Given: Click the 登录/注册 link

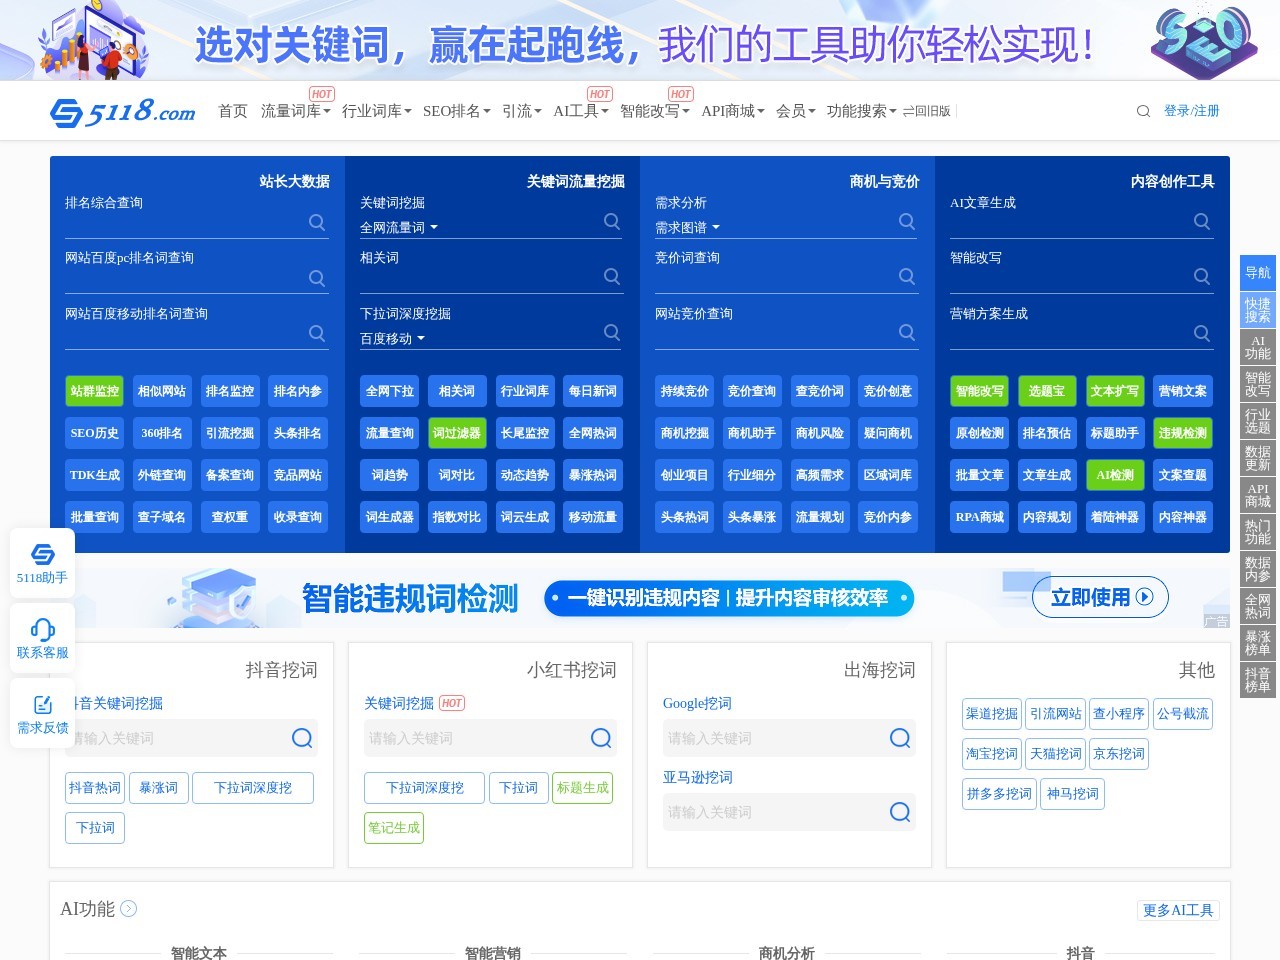Looking at the screenshot, I should coord(1191,111).
